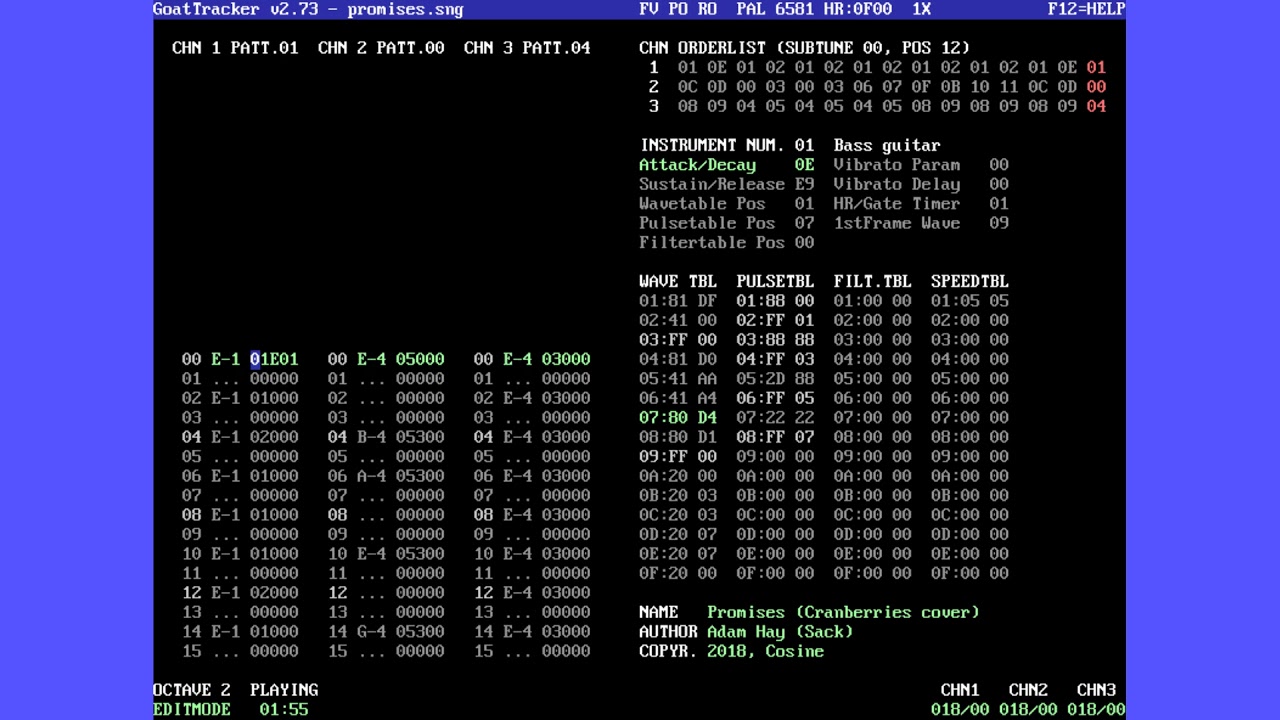1280x720 pixels.
Task: Select the INSTRUMENT NUM. 01 field
Action: 727,145
